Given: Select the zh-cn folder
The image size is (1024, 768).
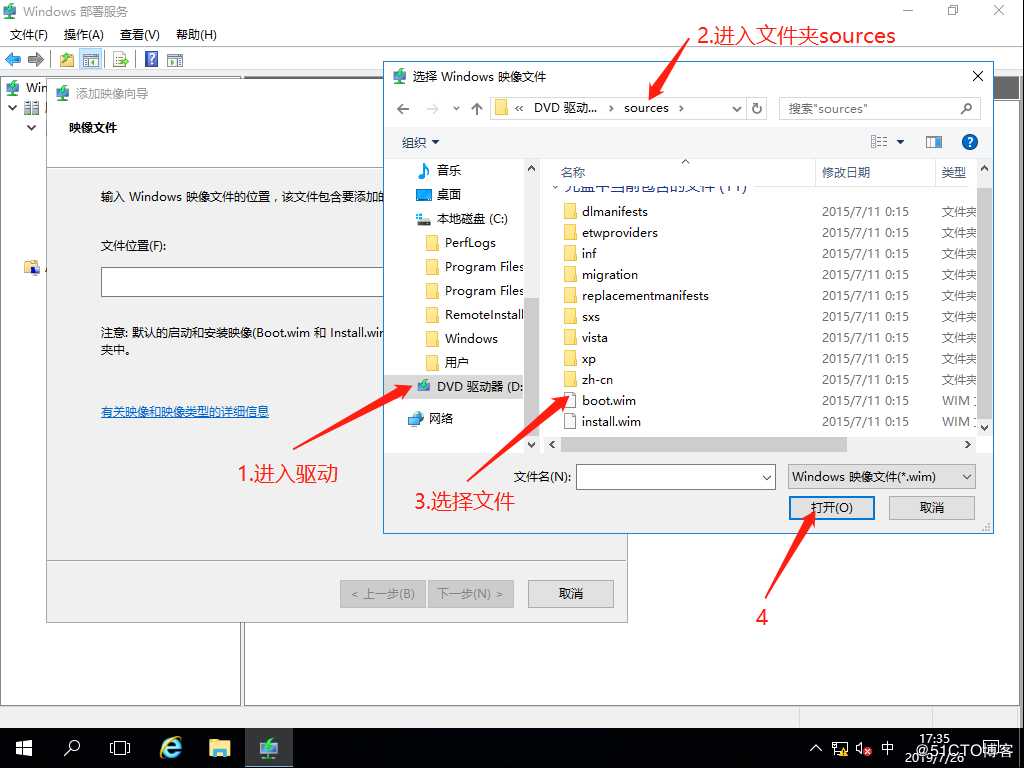Looking at the screenshot, I should 597,379.
